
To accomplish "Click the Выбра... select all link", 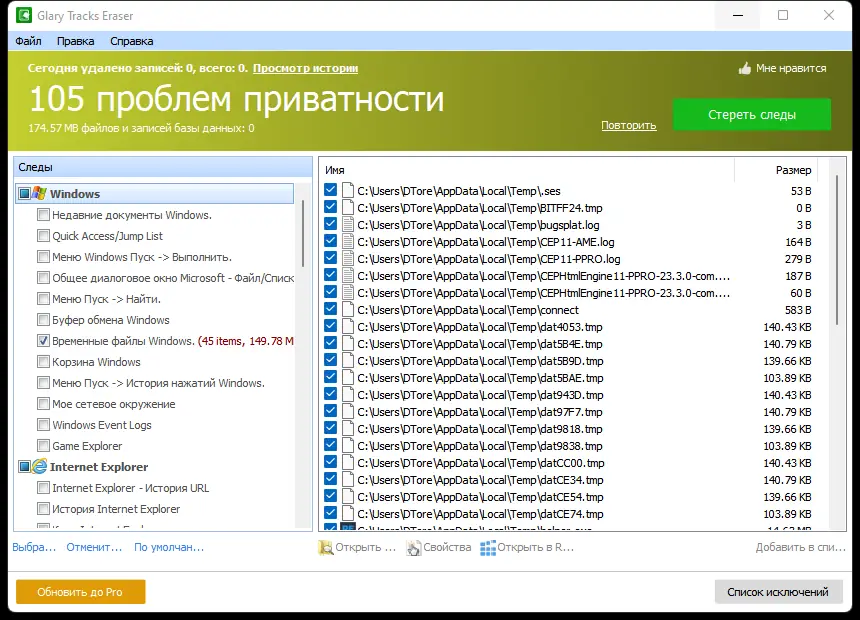I will tap(34, 548).
